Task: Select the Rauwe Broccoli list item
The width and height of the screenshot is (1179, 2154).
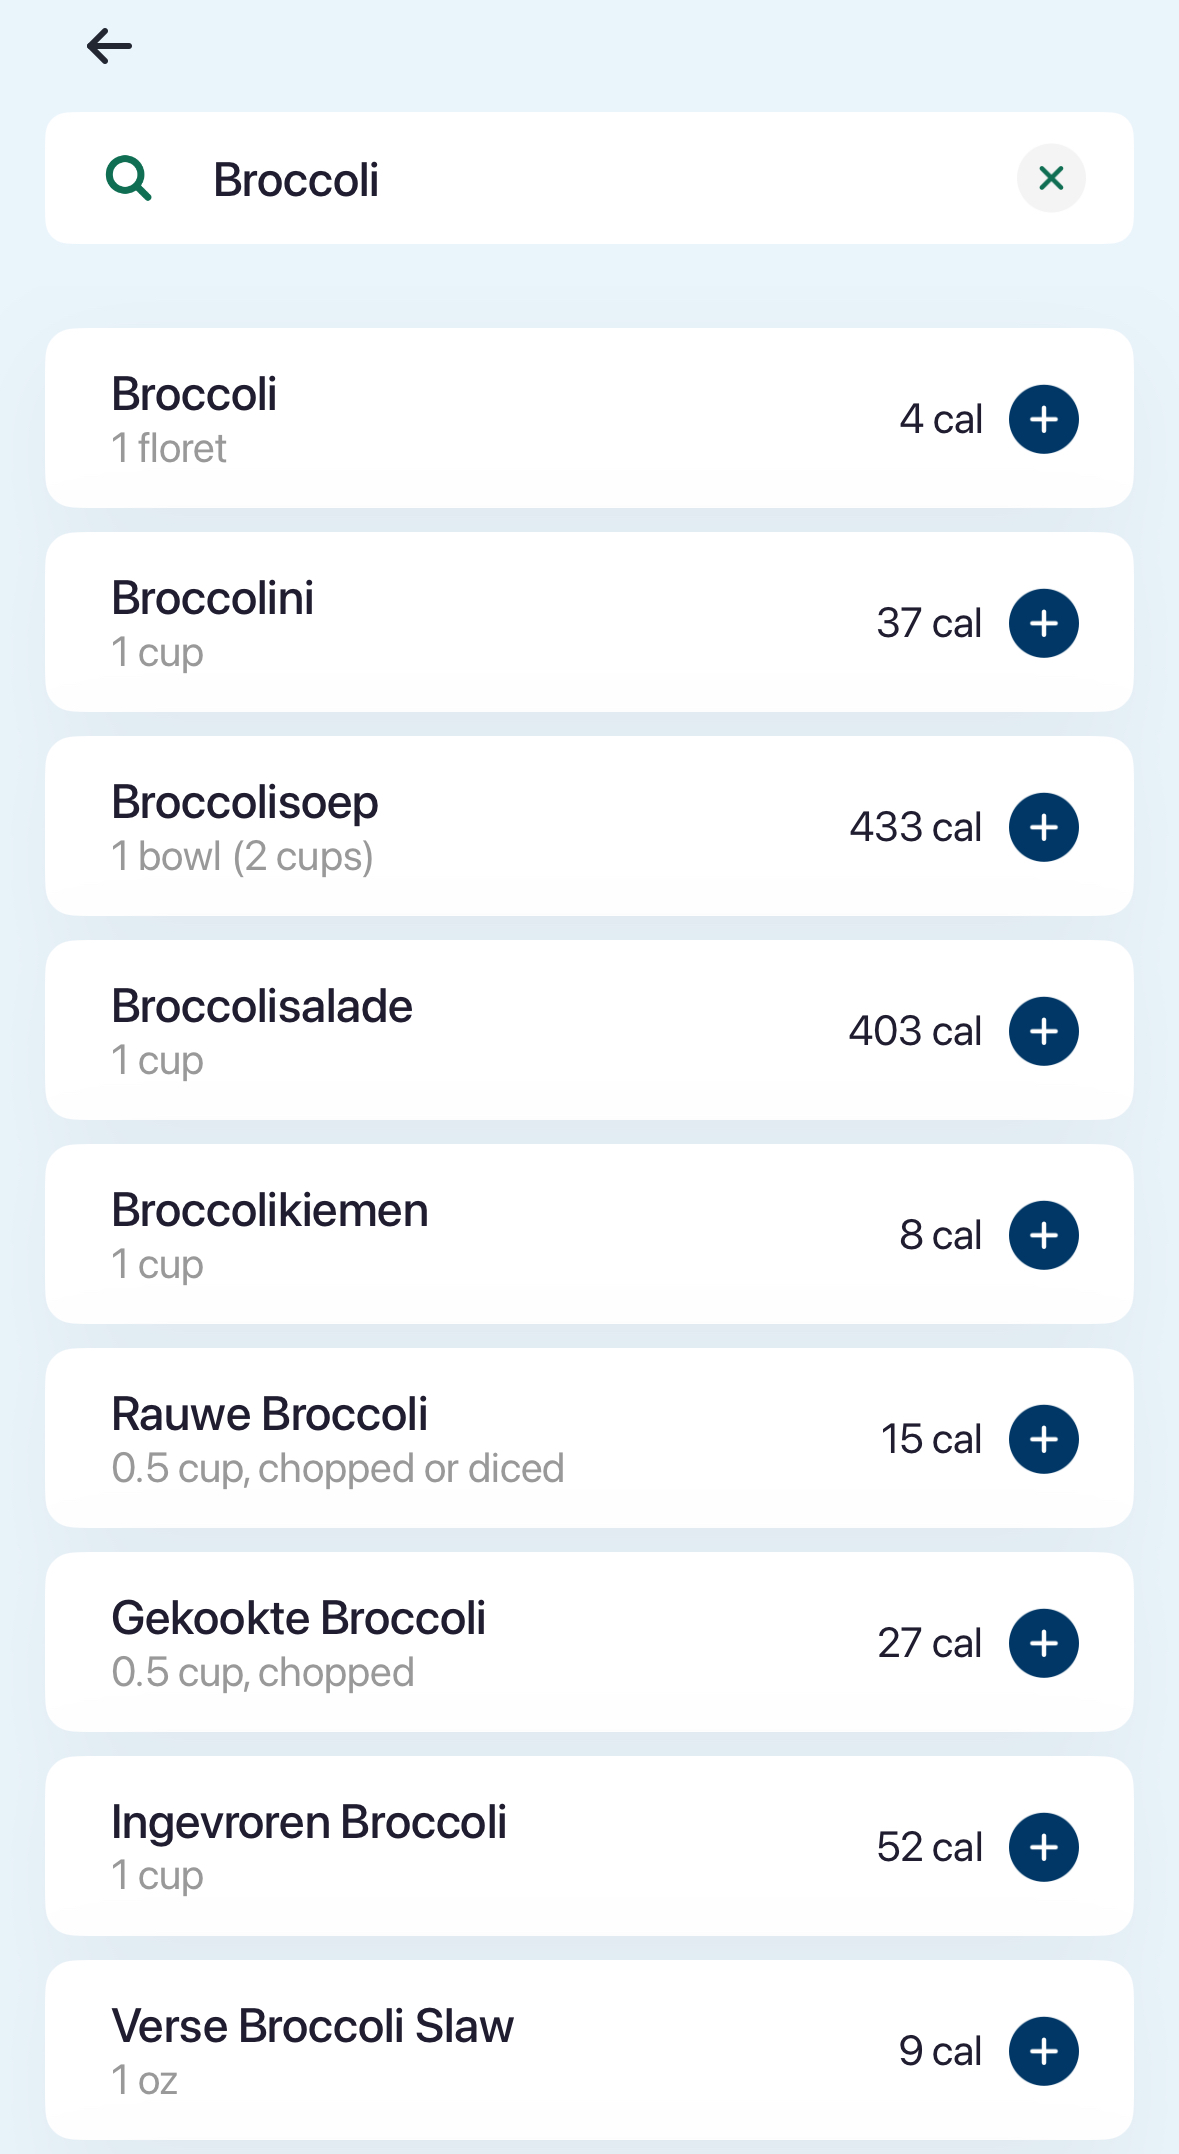Action: 450,1439
